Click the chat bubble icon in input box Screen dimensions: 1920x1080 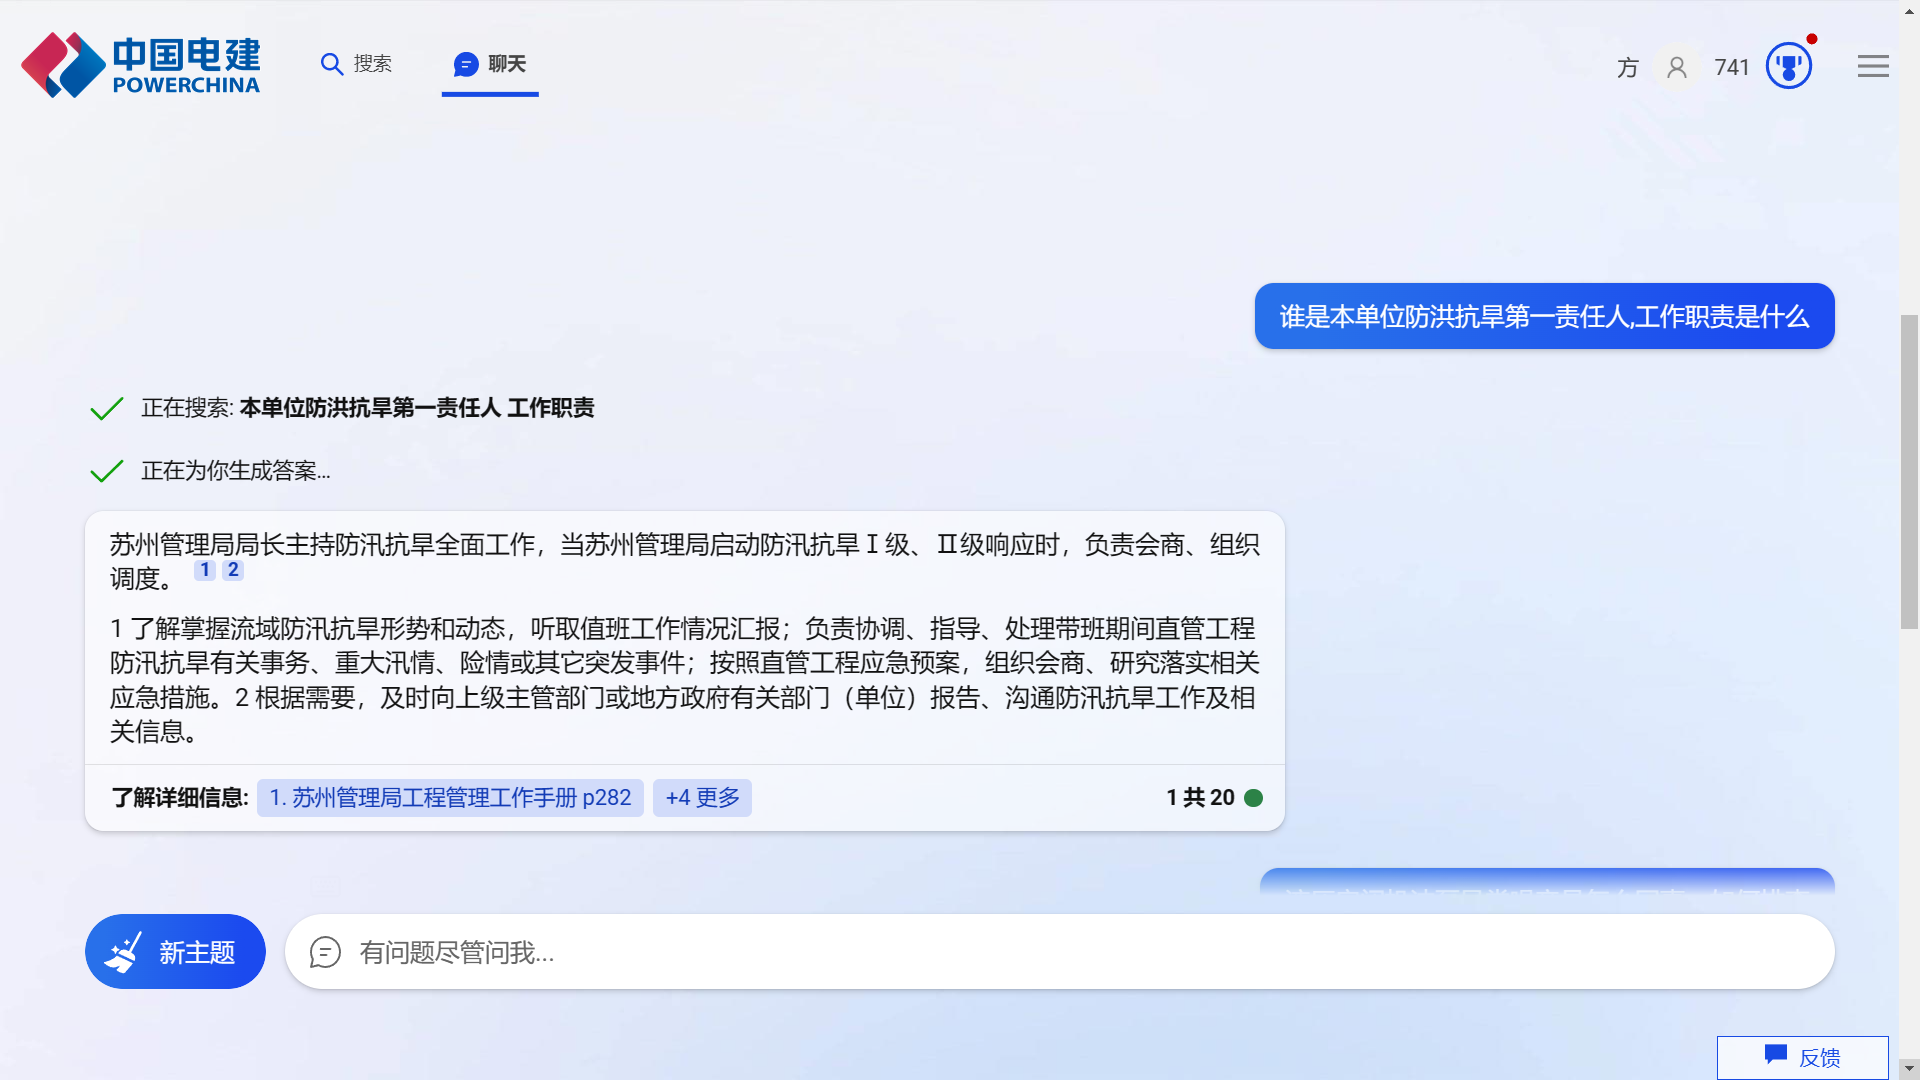pos(325,952)
